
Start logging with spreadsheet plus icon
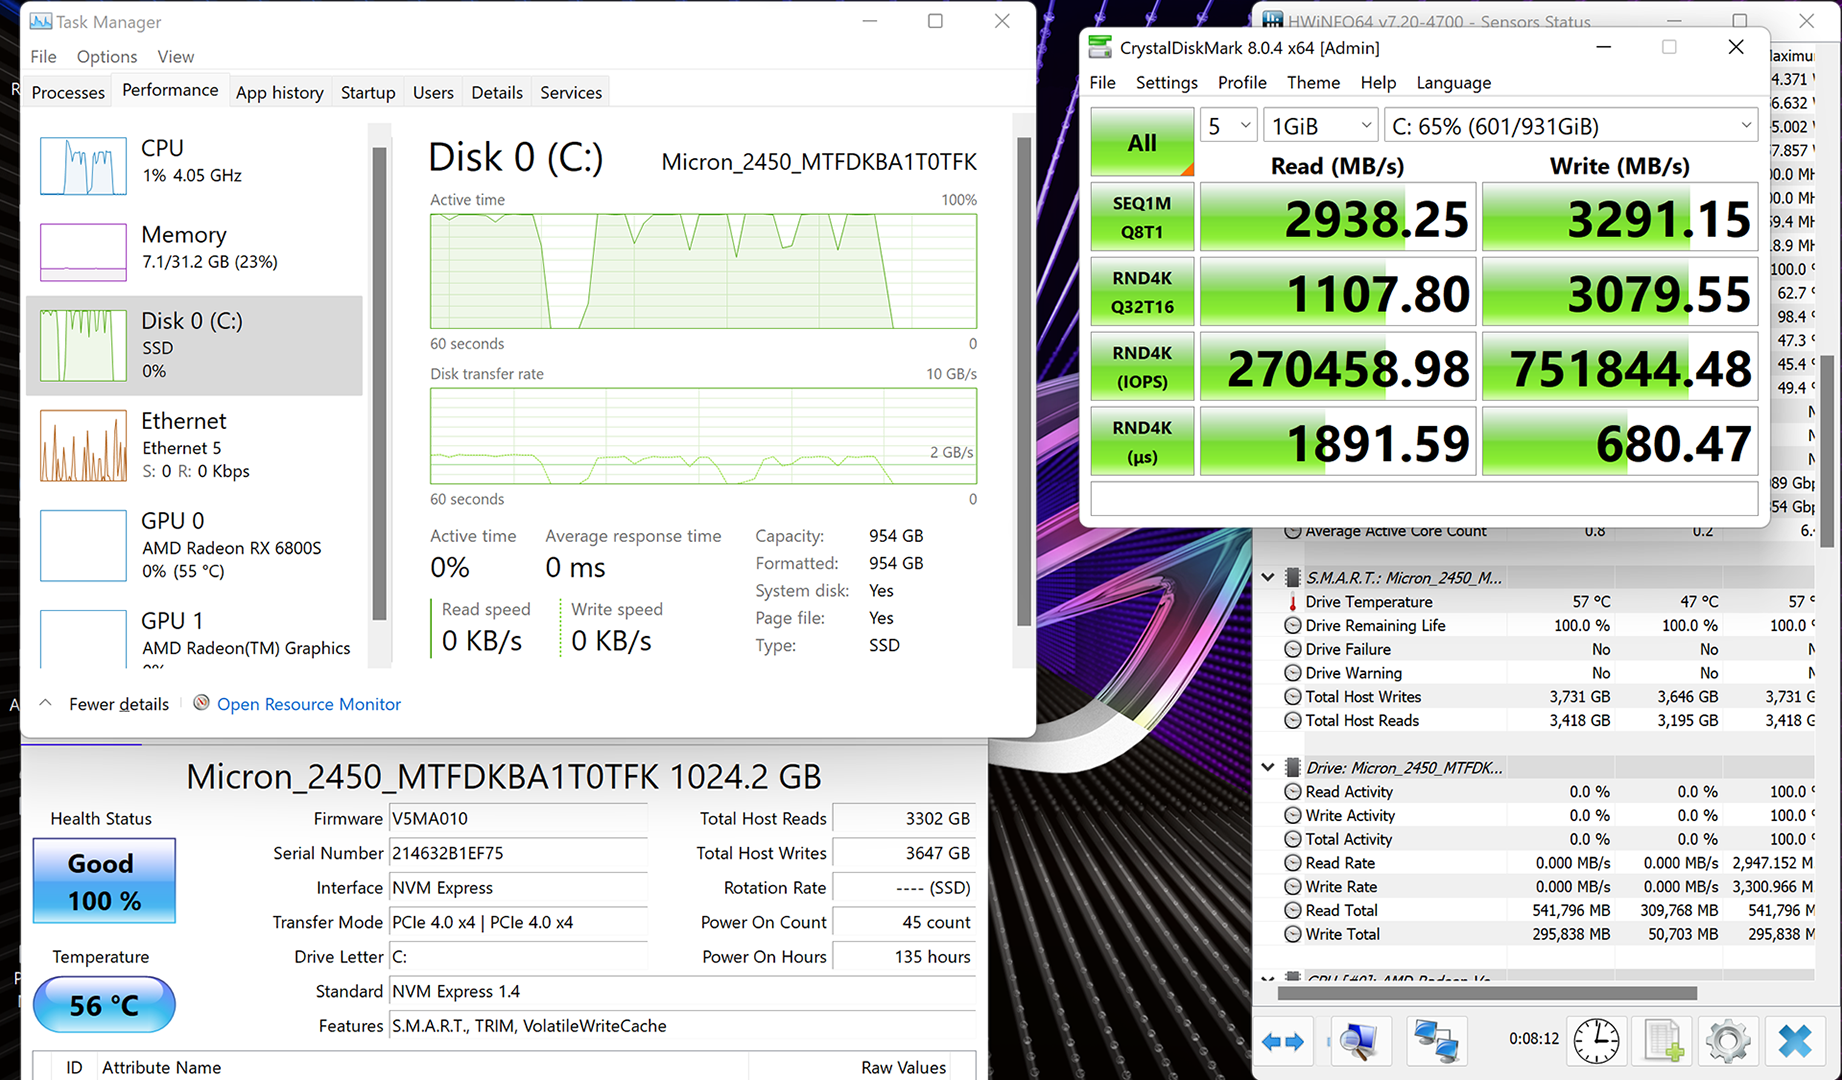(x=1663, y=1041)
